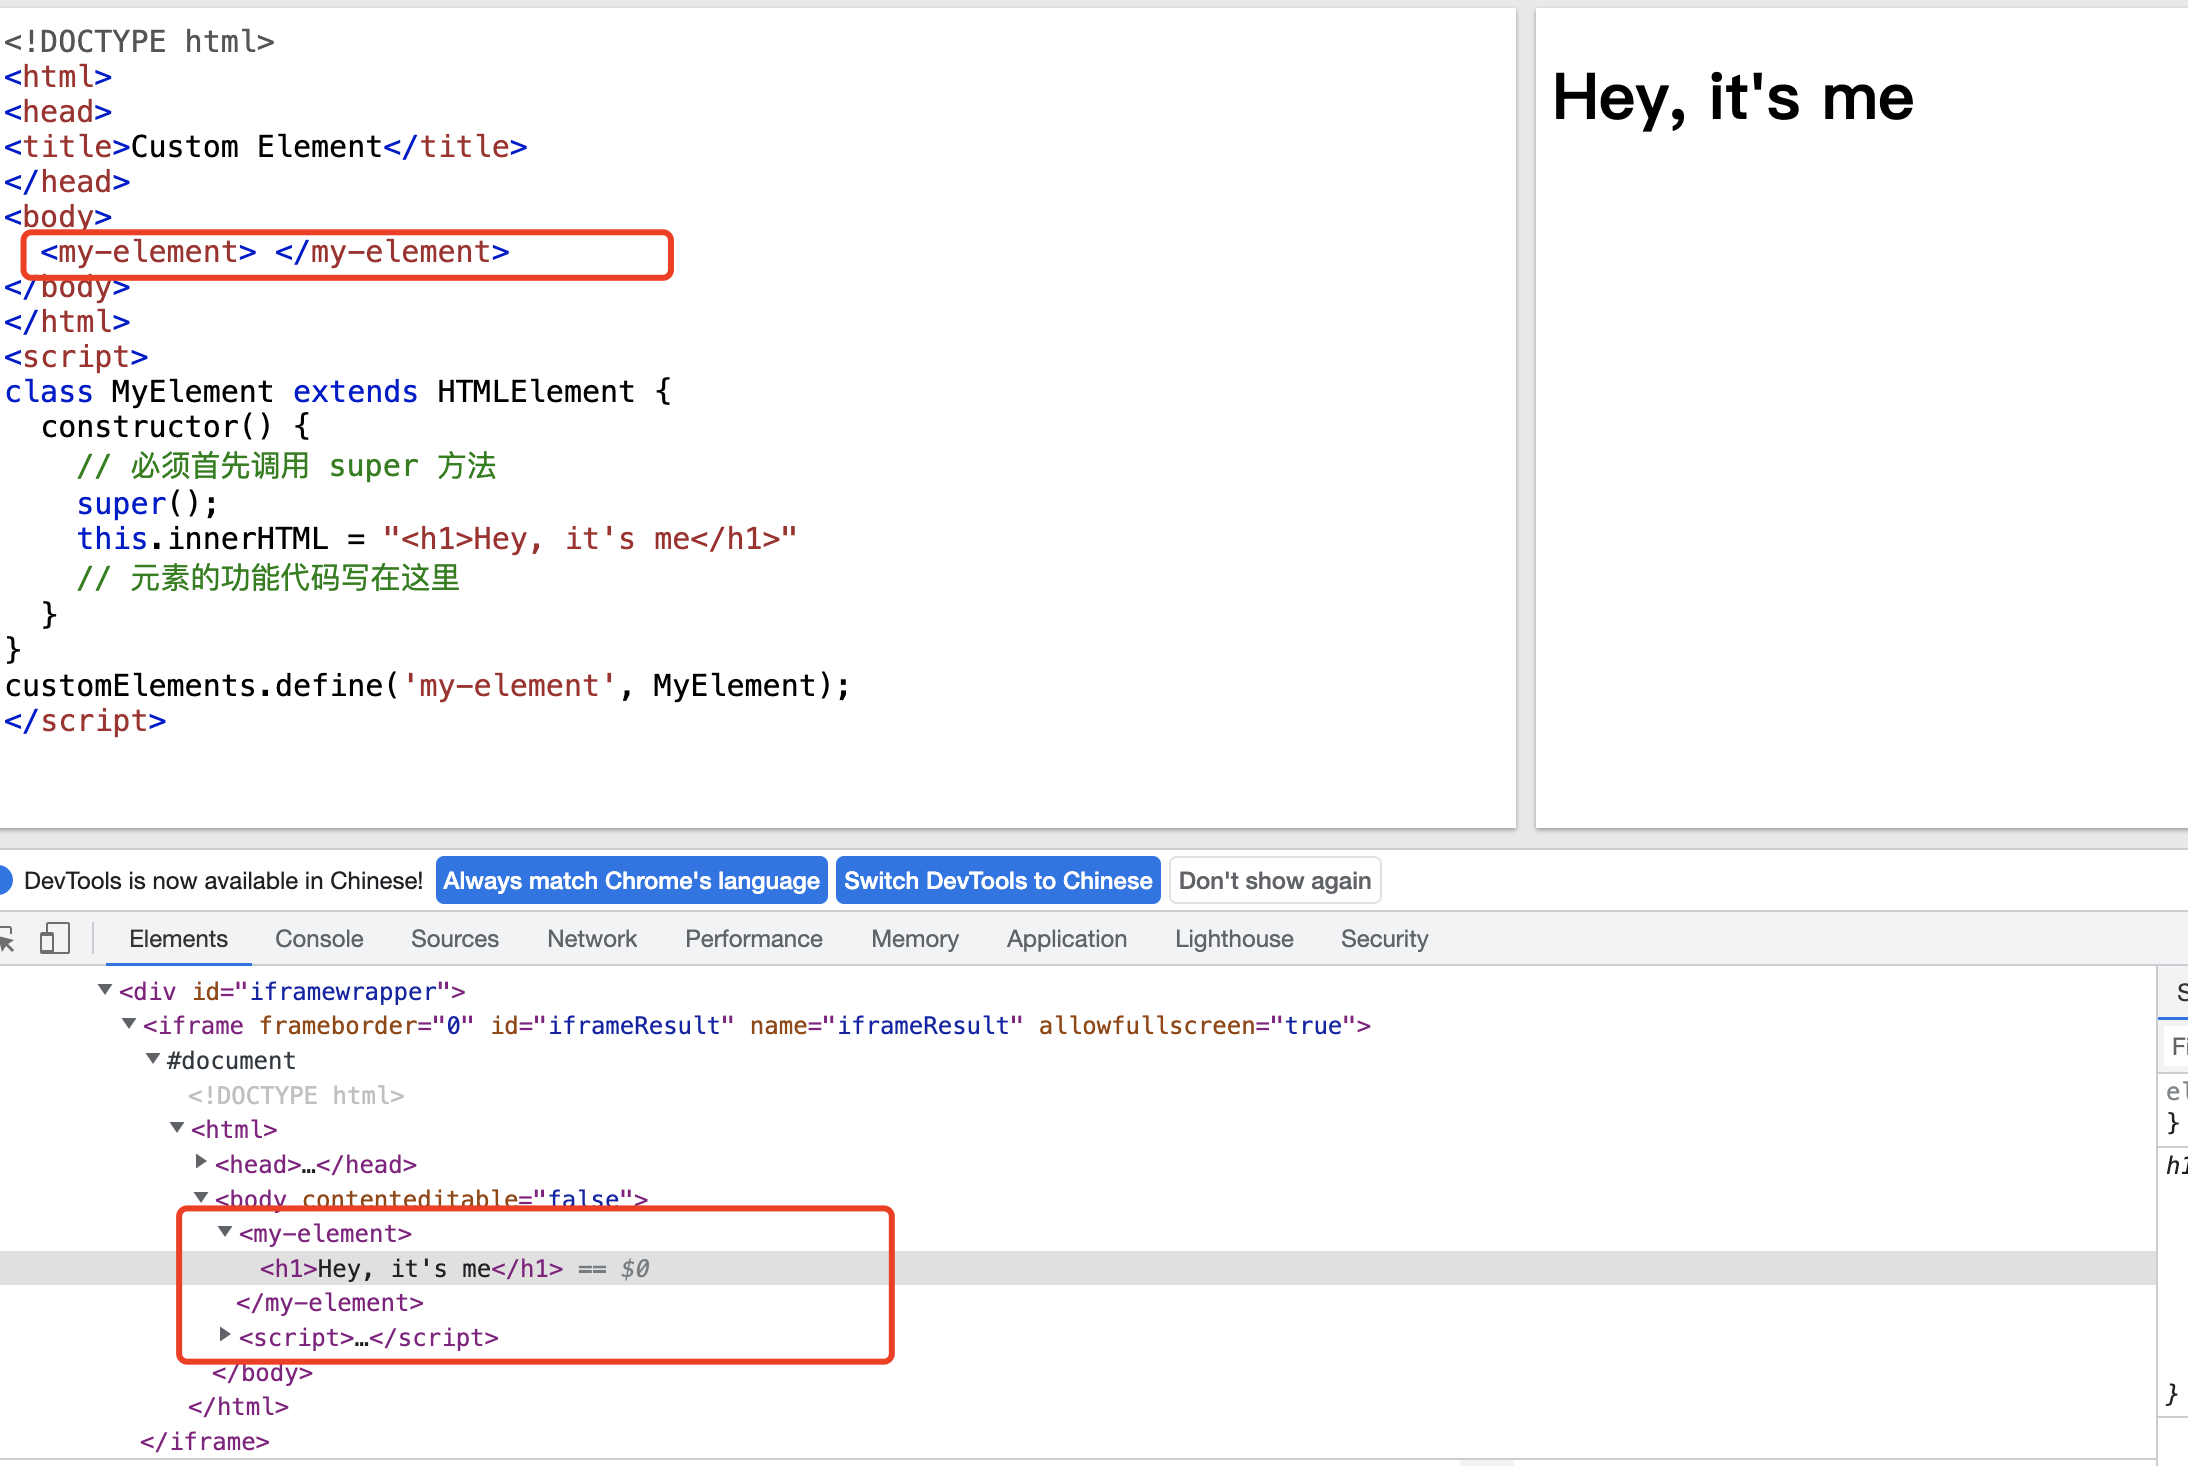
Task: Select the closing </my-element> DOM row
Action: point(330,1303)
